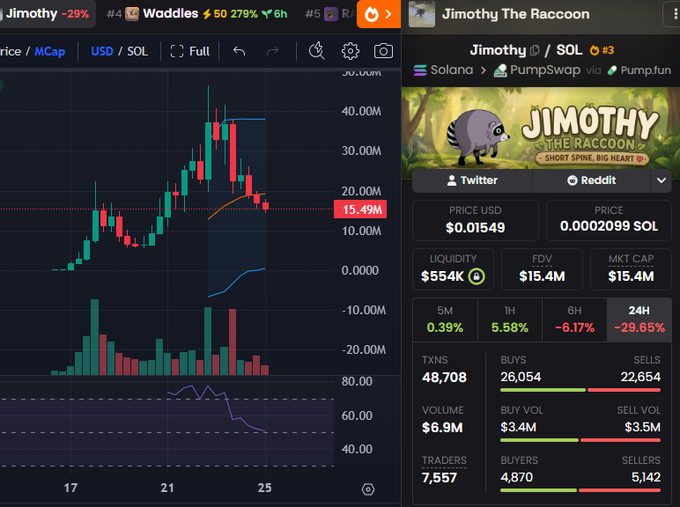The width and height of the screenshot is (680, 507).
Task: Expand more social links chevron
Action: point(661,180)
